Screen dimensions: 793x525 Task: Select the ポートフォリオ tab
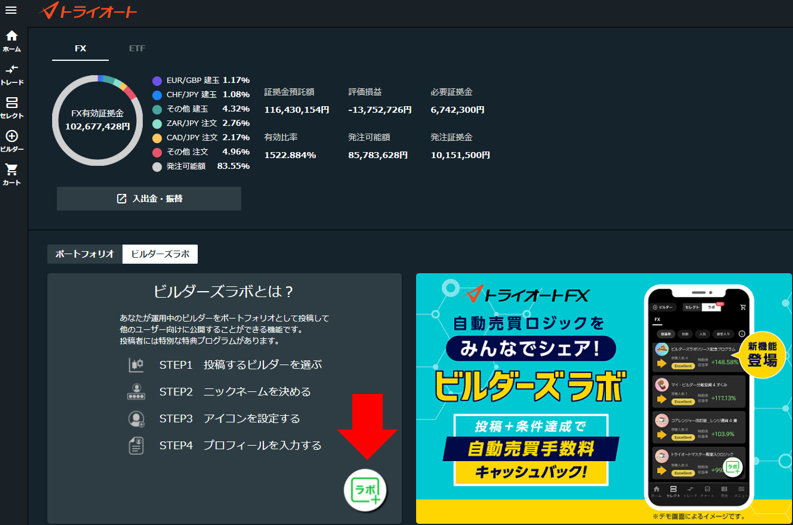click(x=85, y=254)
